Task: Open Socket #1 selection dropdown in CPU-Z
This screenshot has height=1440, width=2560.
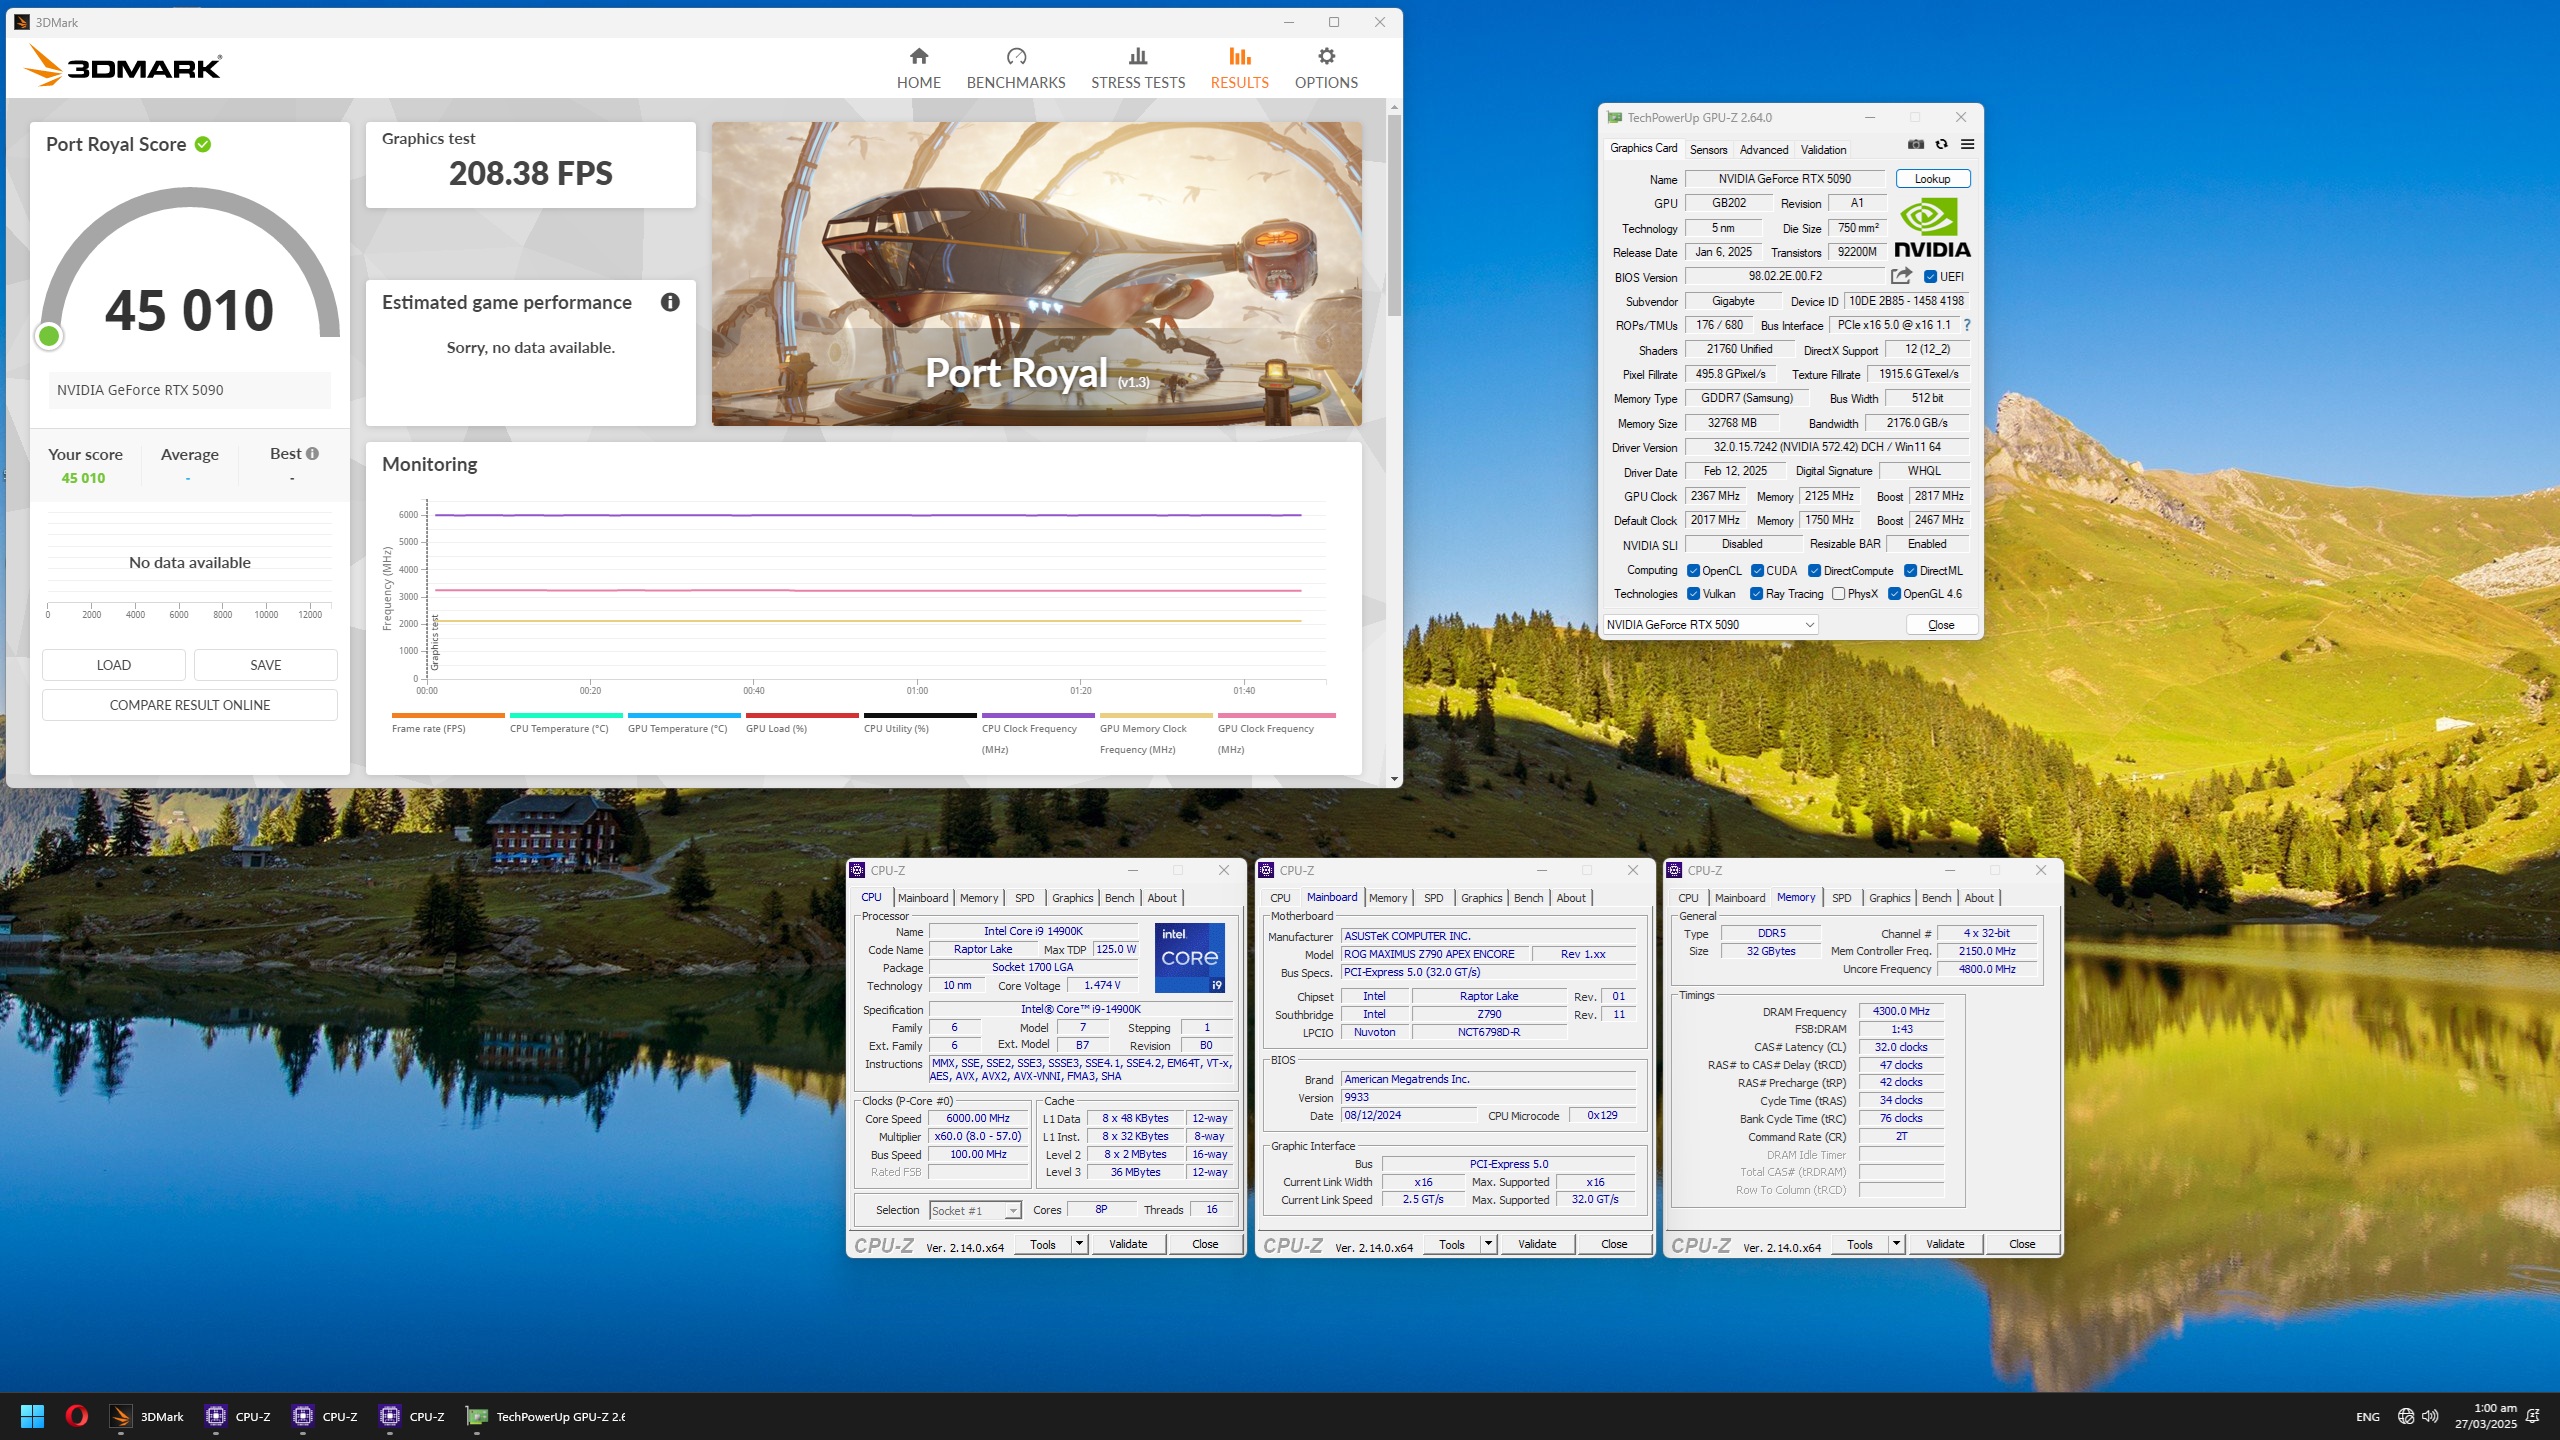Action: [x=975, y=1211]
